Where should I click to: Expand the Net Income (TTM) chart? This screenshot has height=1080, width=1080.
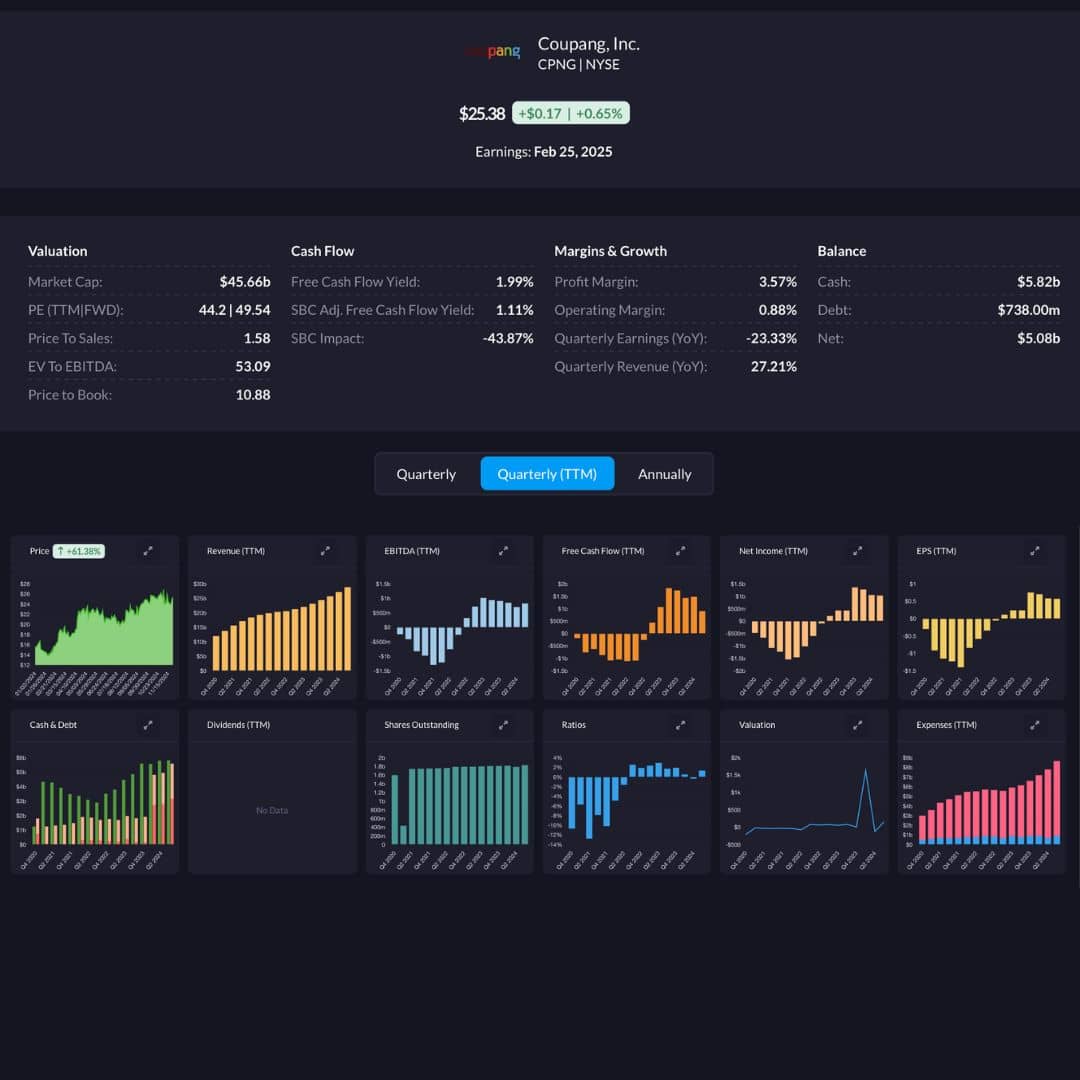(x=858, y=551)
